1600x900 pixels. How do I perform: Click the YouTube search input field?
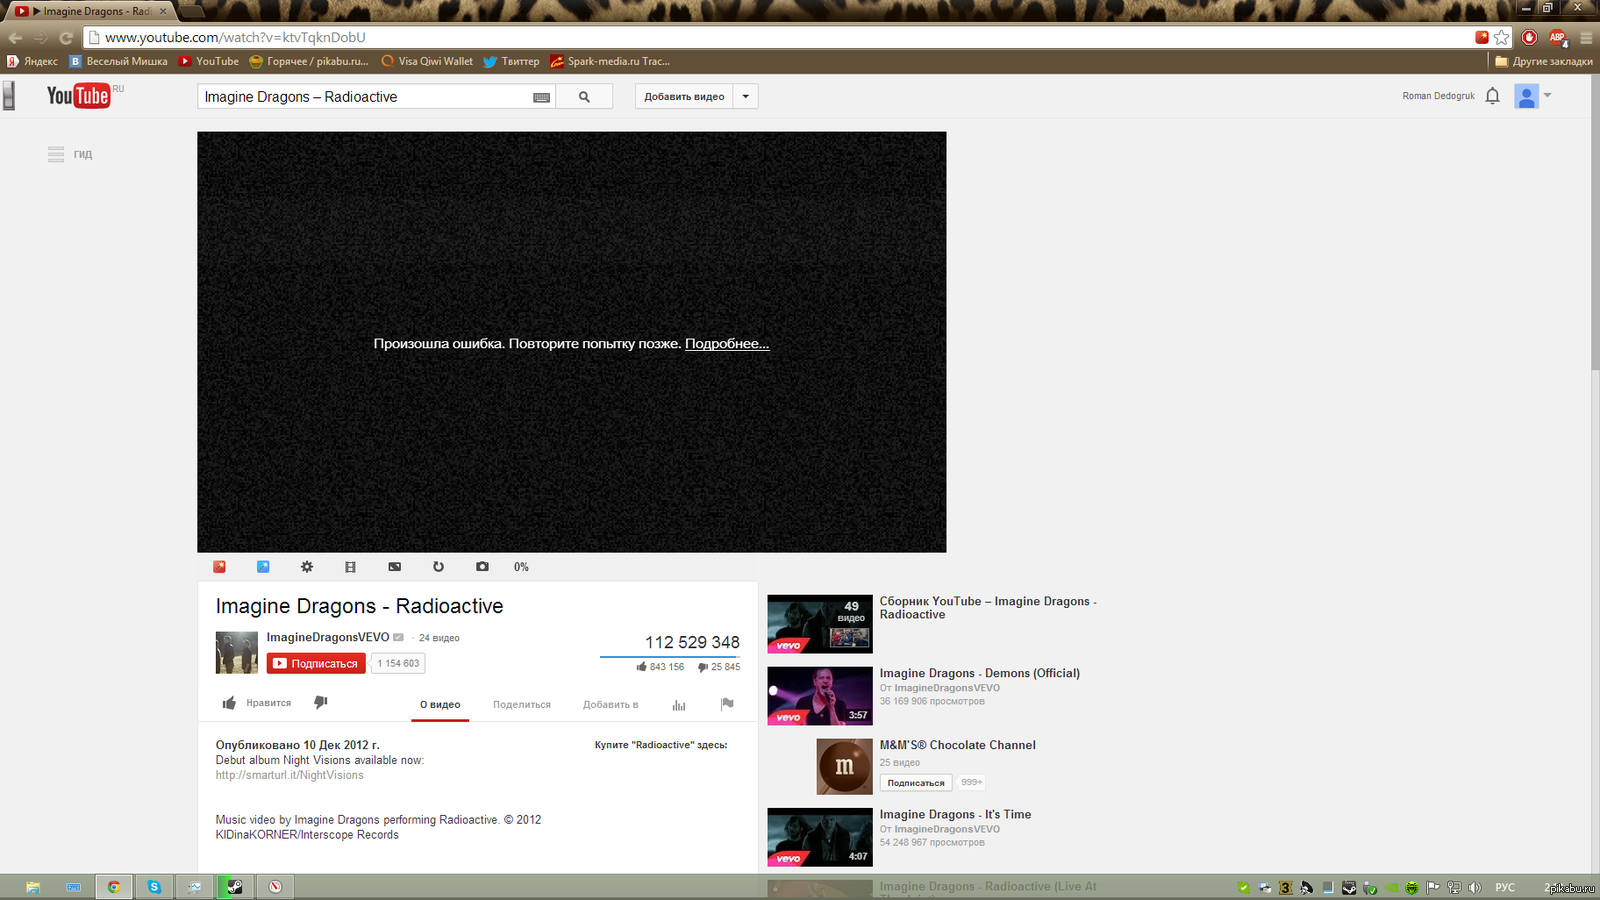[x=365, y=97]
